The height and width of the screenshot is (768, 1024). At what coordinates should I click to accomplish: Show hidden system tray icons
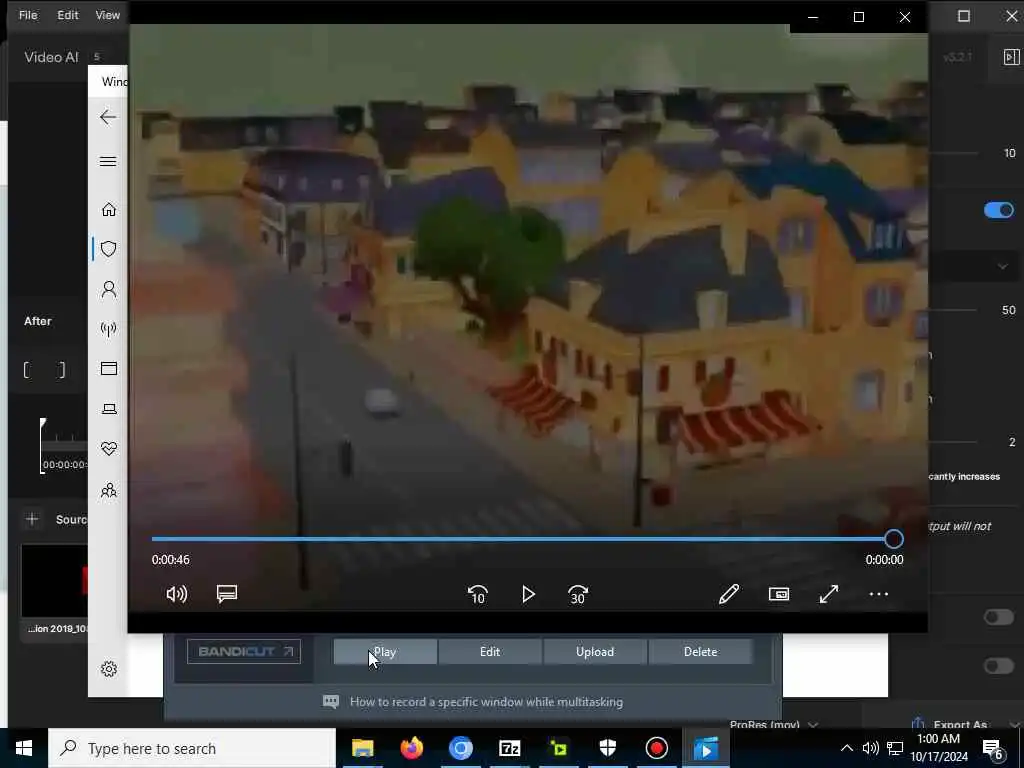(846, 748)
